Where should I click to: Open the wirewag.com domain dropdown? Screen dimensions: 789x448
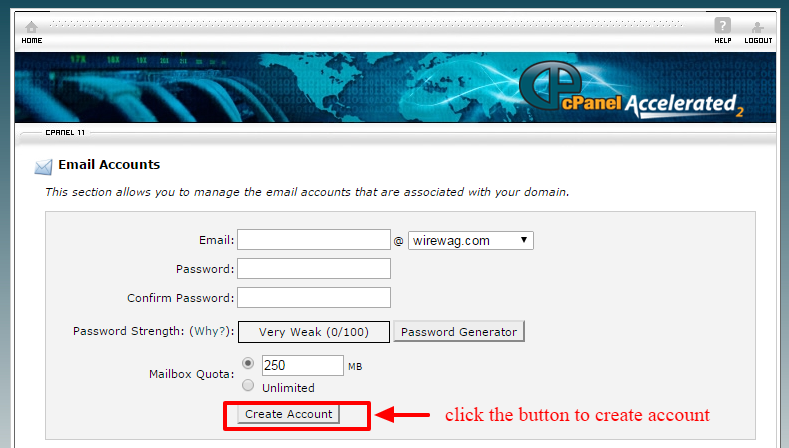[470, 241]
